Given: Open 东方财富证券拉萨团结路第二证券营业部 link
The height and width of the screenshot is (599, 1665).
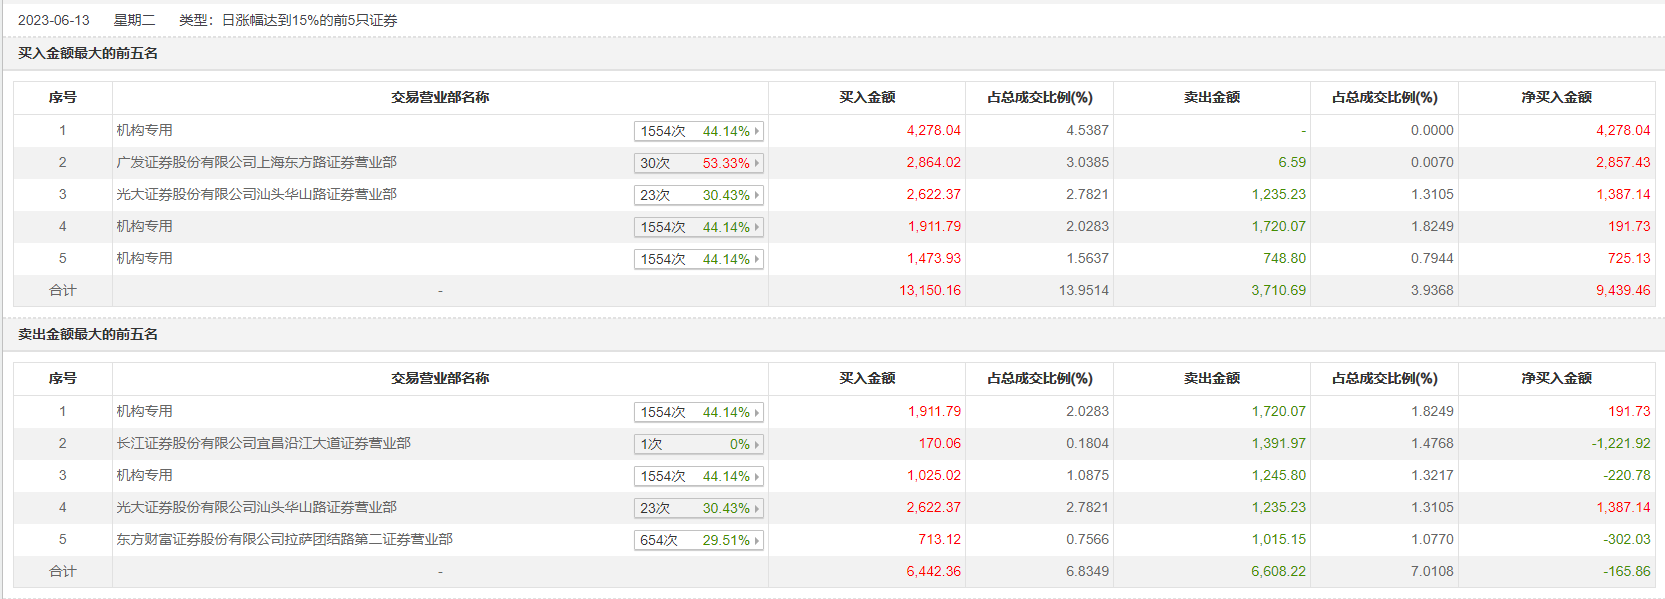Looking at the screenshot, I should (284, 539).
